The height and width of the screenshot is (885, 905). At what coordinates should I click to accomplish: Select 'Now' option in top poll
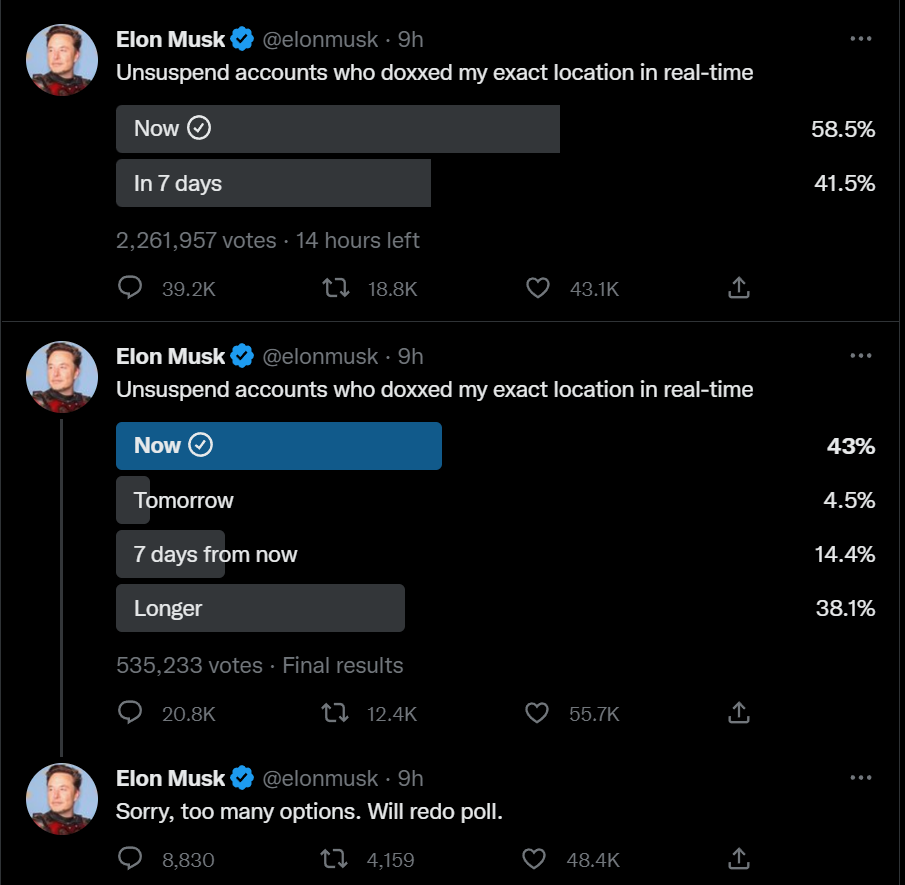337,129
